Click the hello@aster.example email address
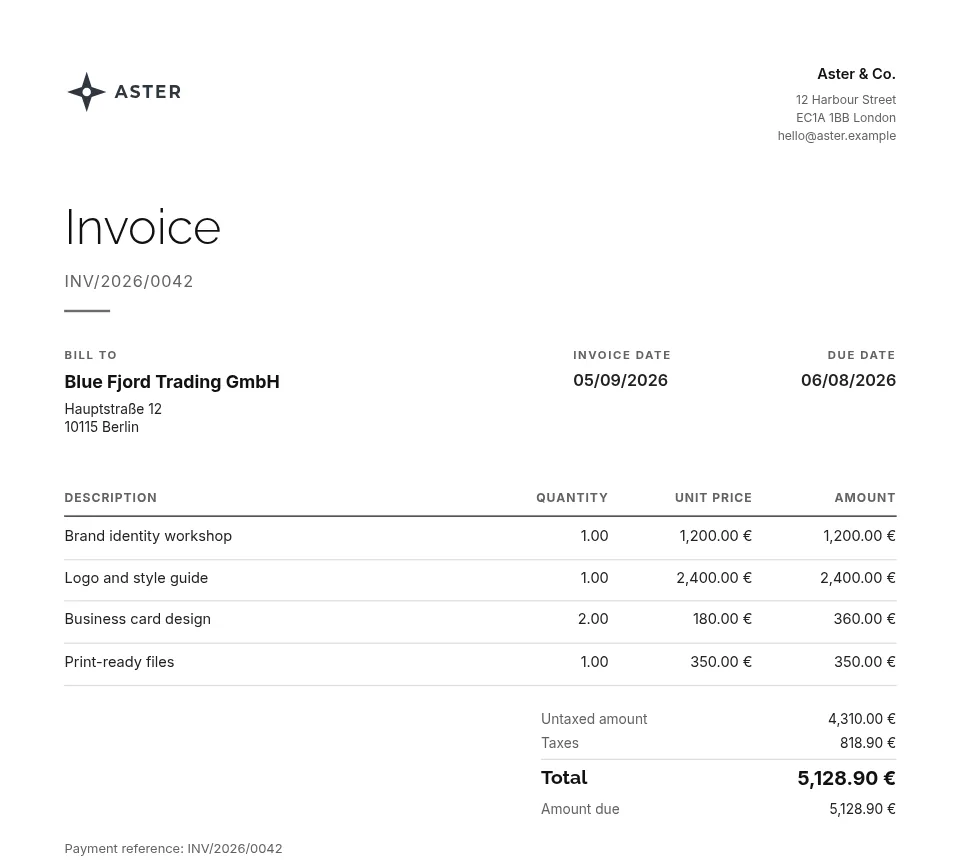 pos(836,136)
